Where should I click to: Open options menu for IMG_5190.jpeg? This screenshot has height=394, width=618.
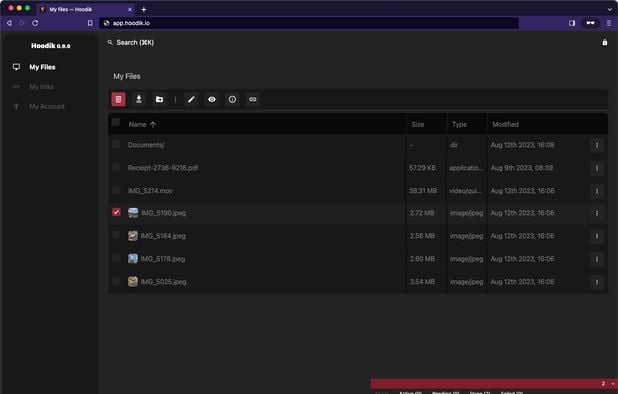point(597,213)
